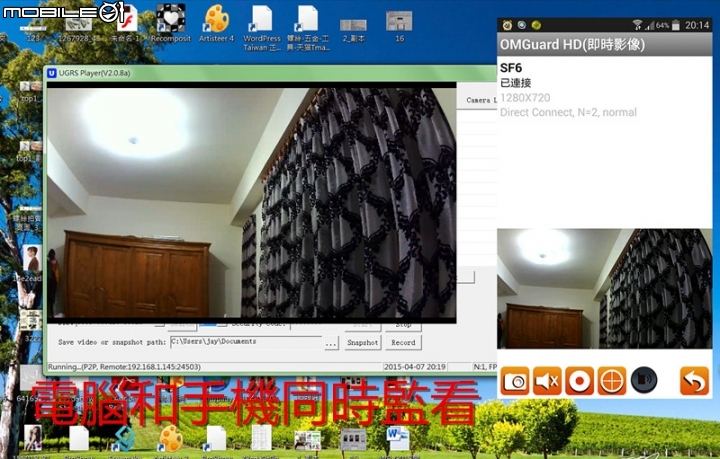Click the UGRS Player title bar logo

pyautogui.click(x=52, y=73)
